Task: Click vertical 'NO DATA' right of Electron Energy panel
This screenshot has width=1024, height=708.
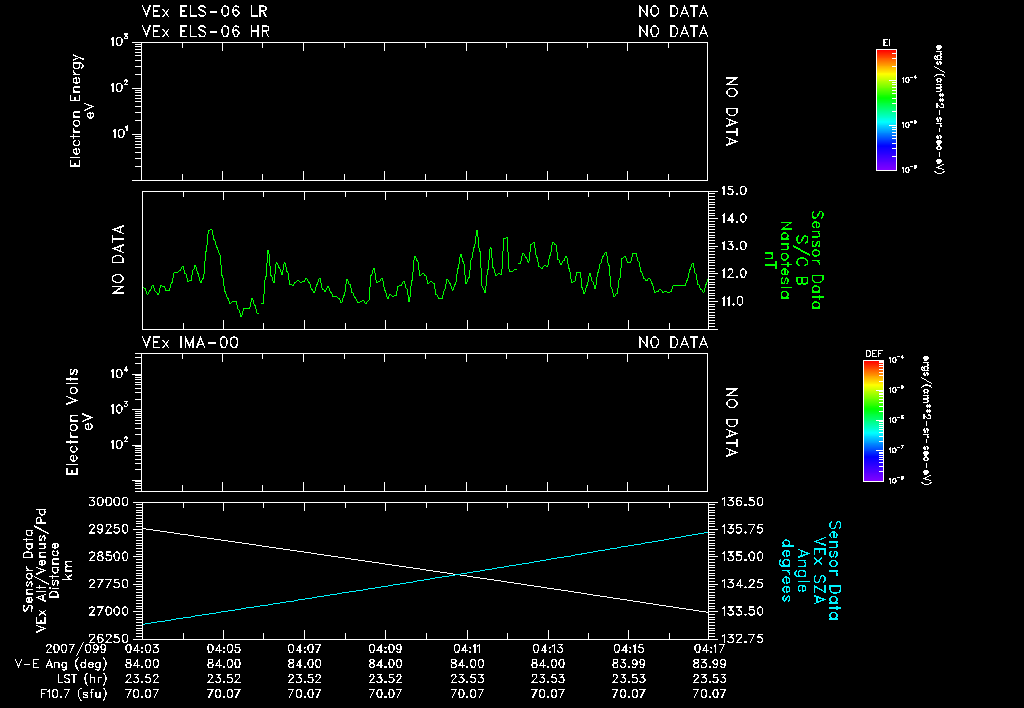Action: coord(731,111)
